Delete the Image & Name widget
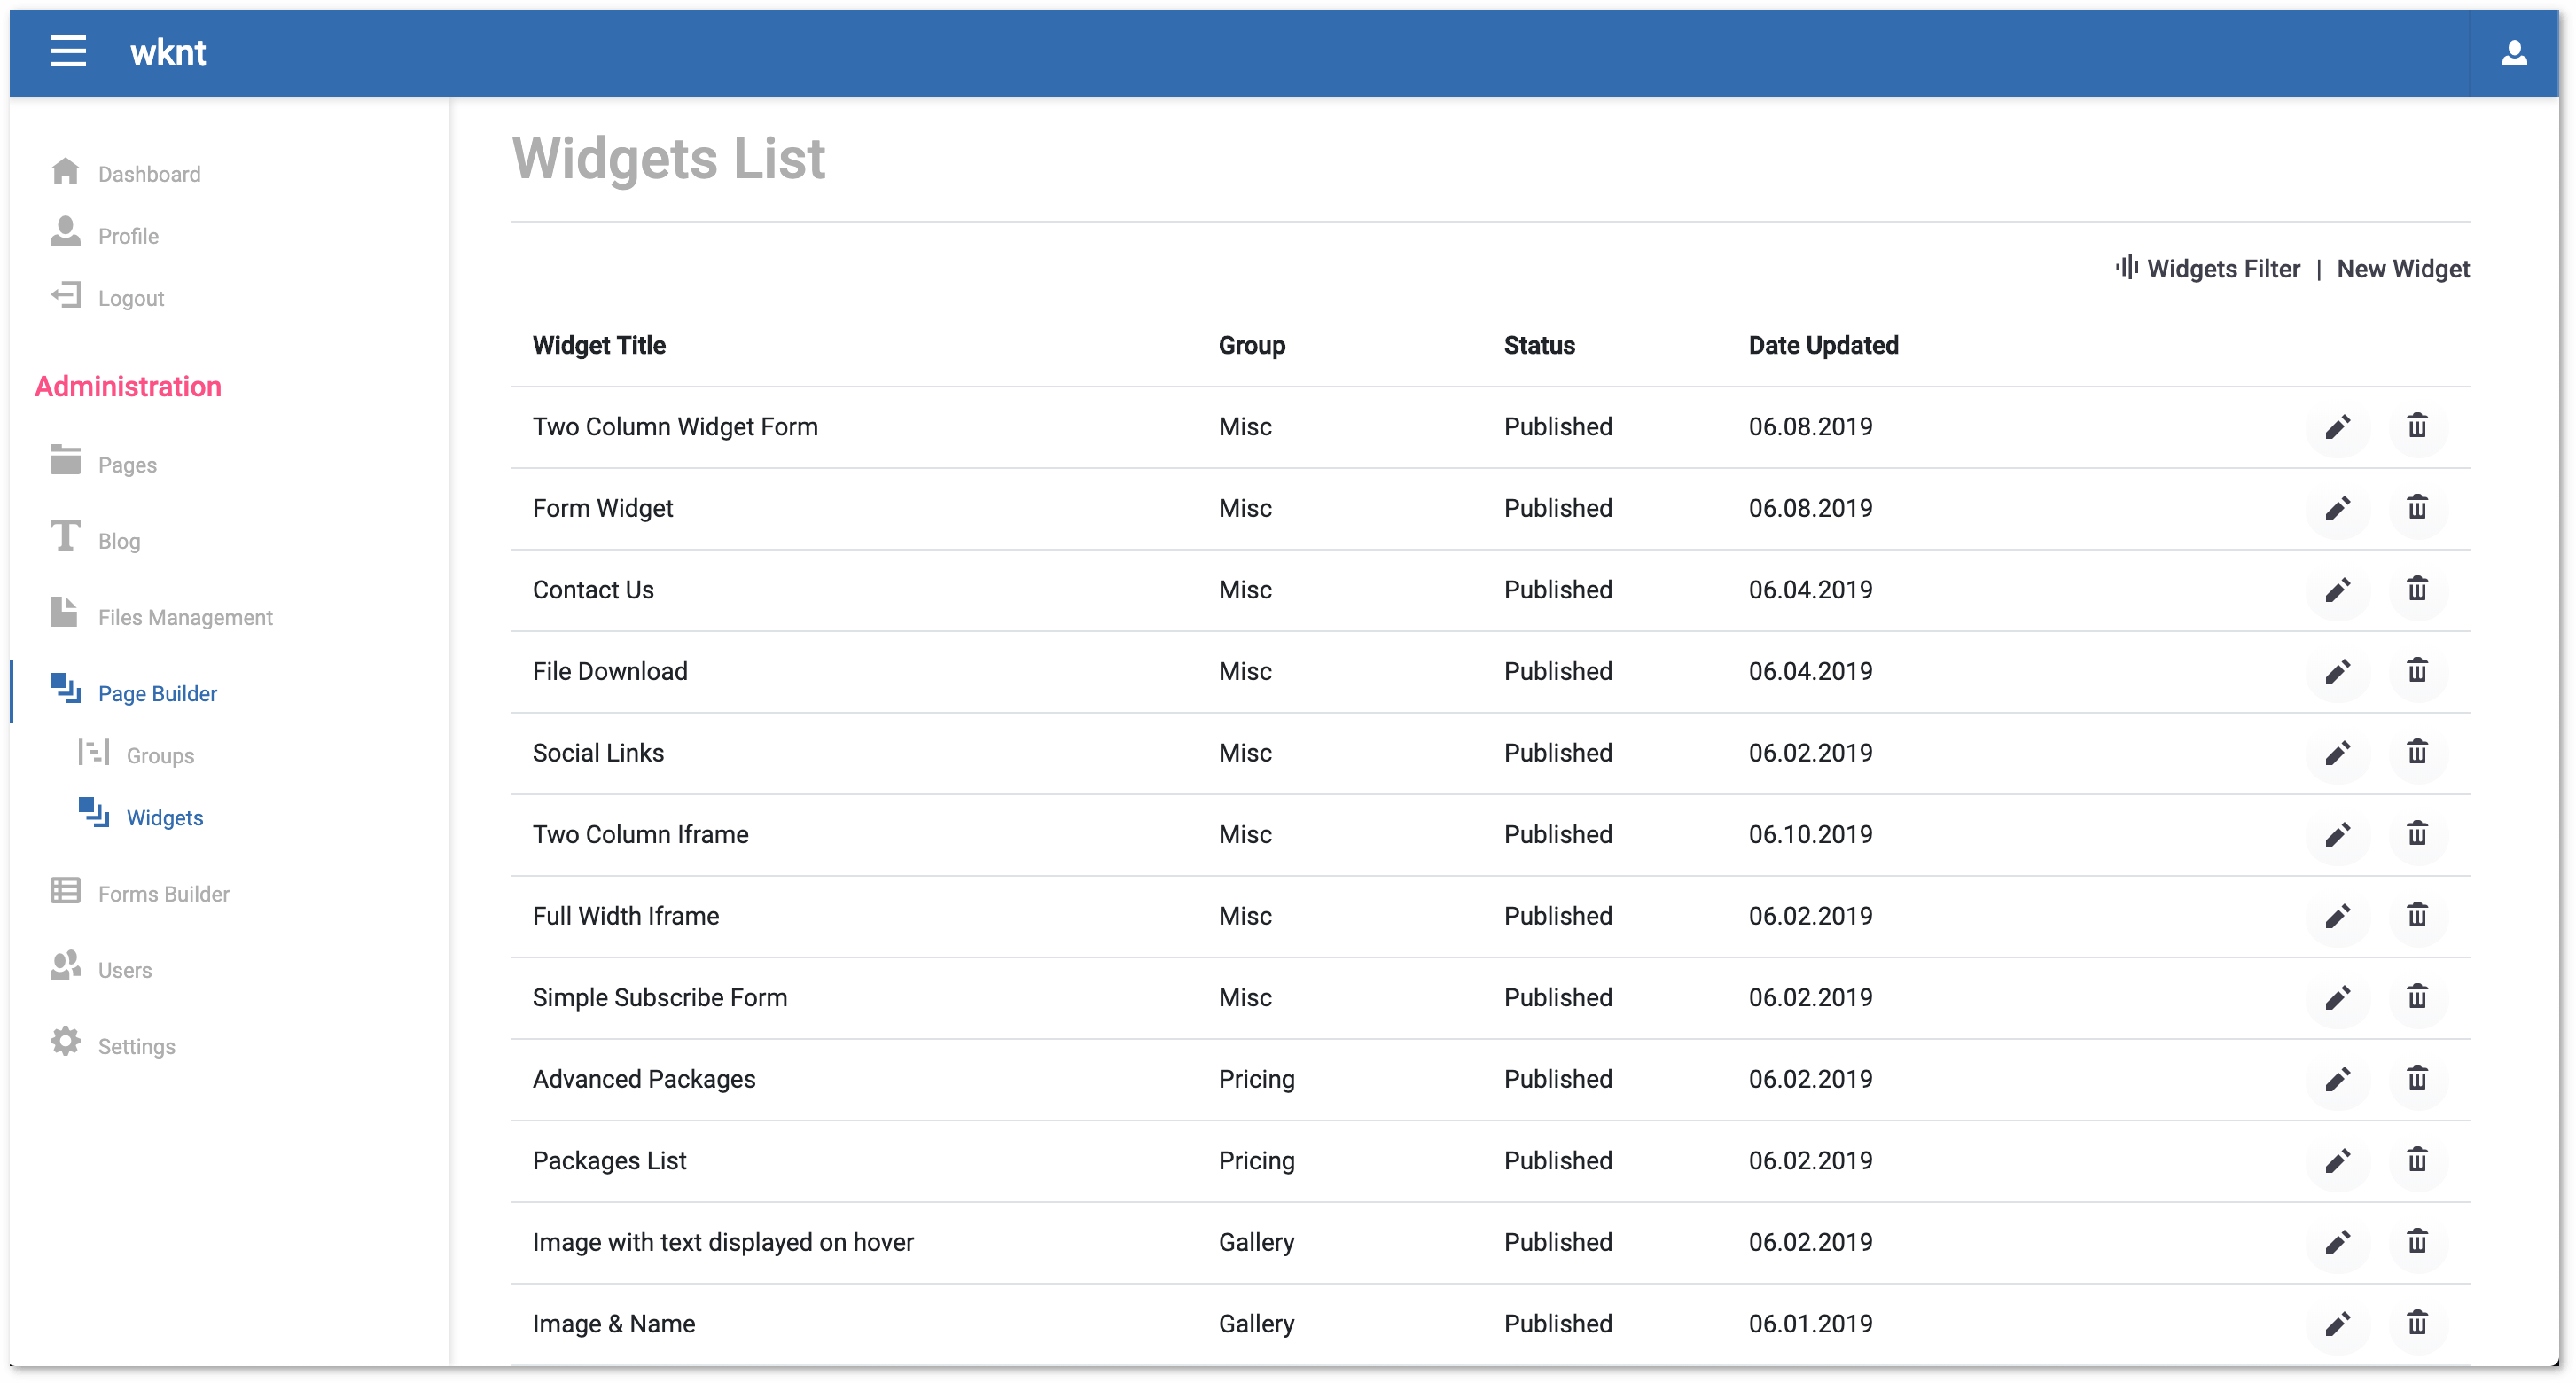The width and height of the screenshot is (2576, 1383). 2417,1324
